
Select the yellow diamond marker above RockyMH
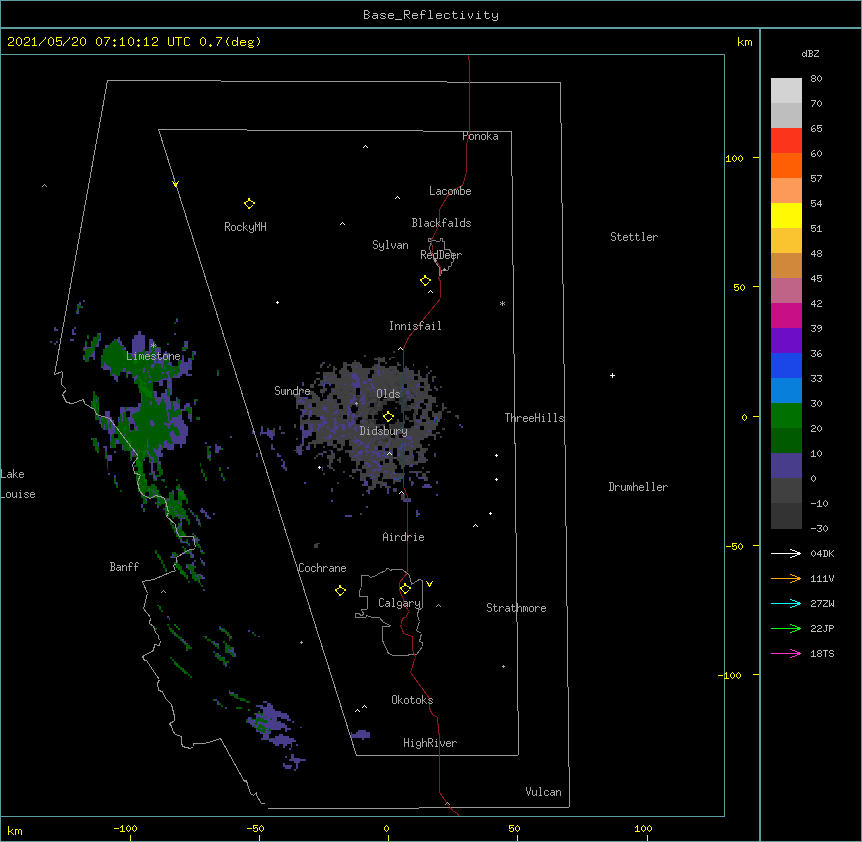coord(249,204)
